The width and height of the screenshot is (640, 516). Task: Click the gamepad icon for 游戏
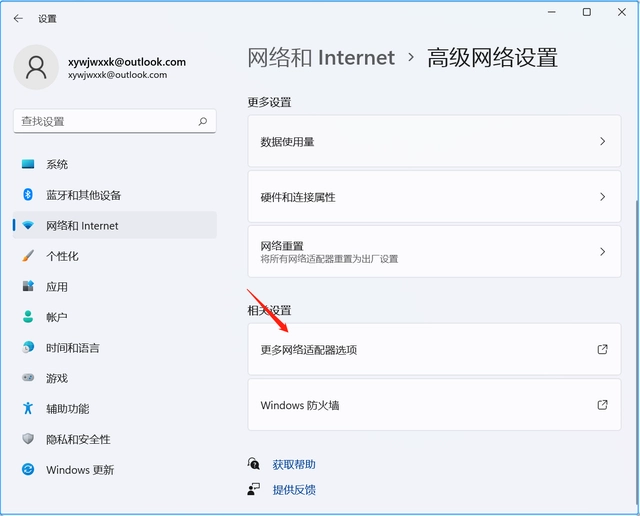point(28,378)
